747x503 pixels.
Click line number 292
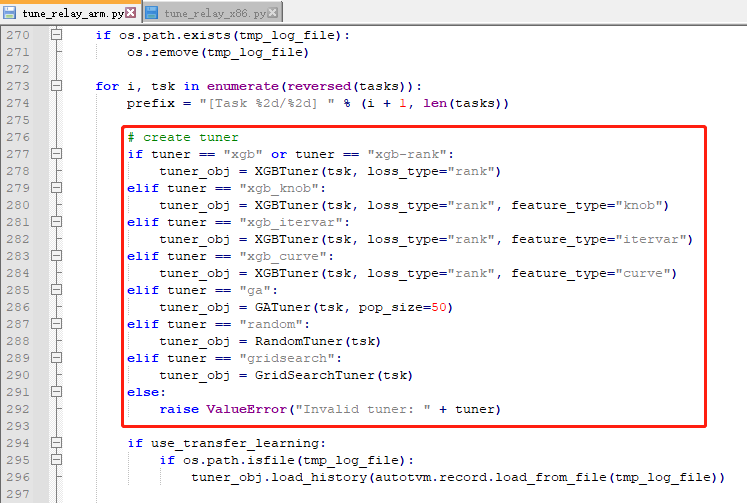pos(18,409)
